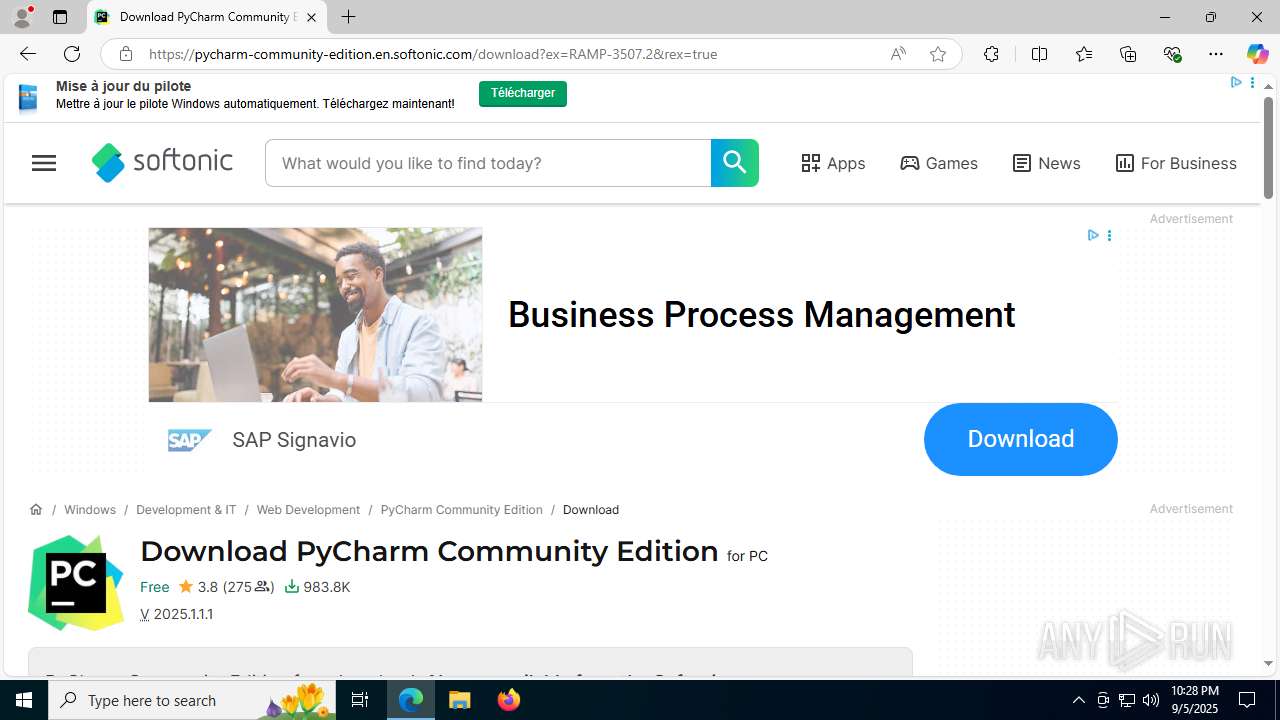1280x720 pixels.
Task: Open the Games menu
Action: (939, 163)
